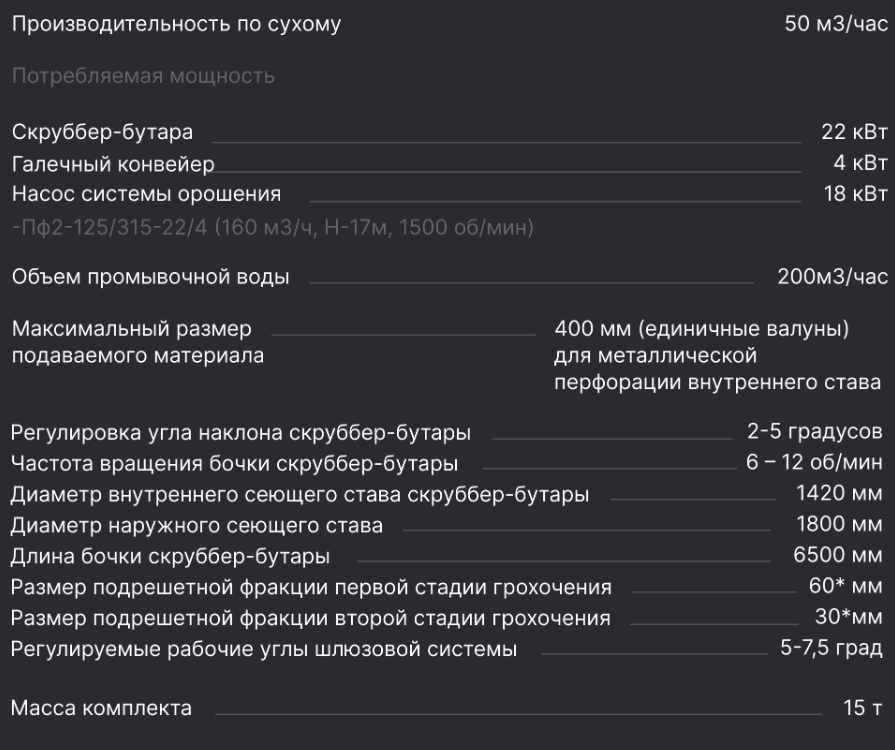Viewport: 895px width, 750px height.
Task: Click the 'Производительность по сухому' label
Action: 176,25
